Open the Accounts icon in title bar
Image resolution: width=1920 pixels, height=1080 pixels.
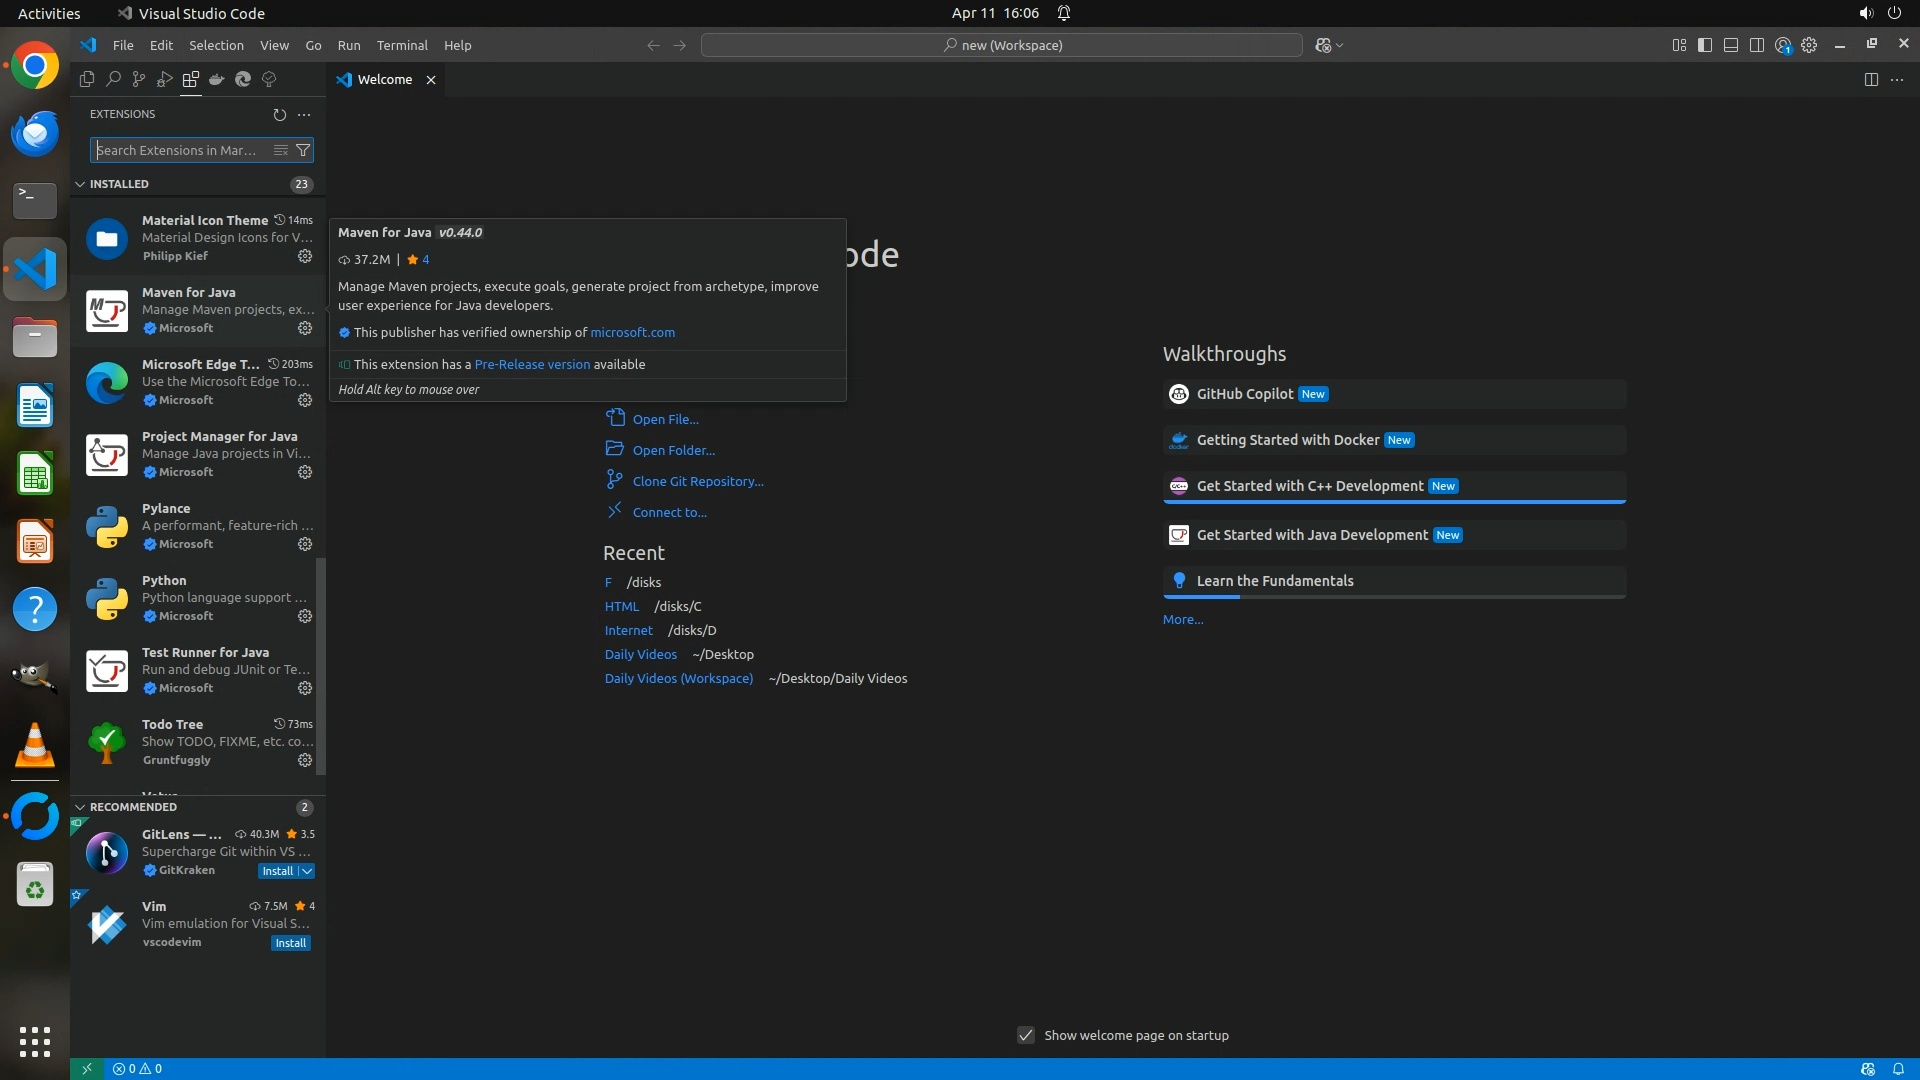[1783, 45]
